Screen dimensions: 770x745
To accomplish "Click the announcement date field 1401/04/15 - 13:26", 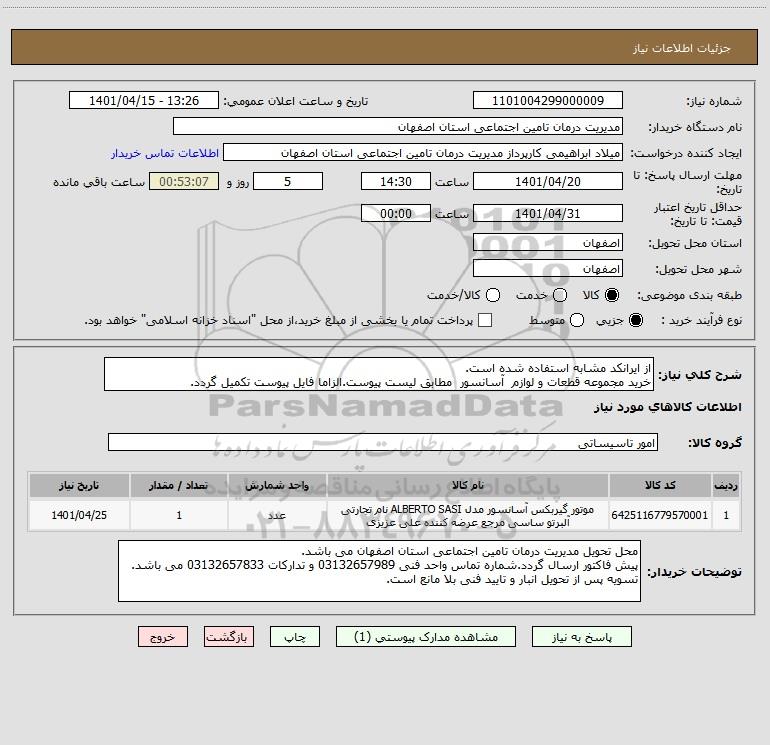I will (144, 101).
